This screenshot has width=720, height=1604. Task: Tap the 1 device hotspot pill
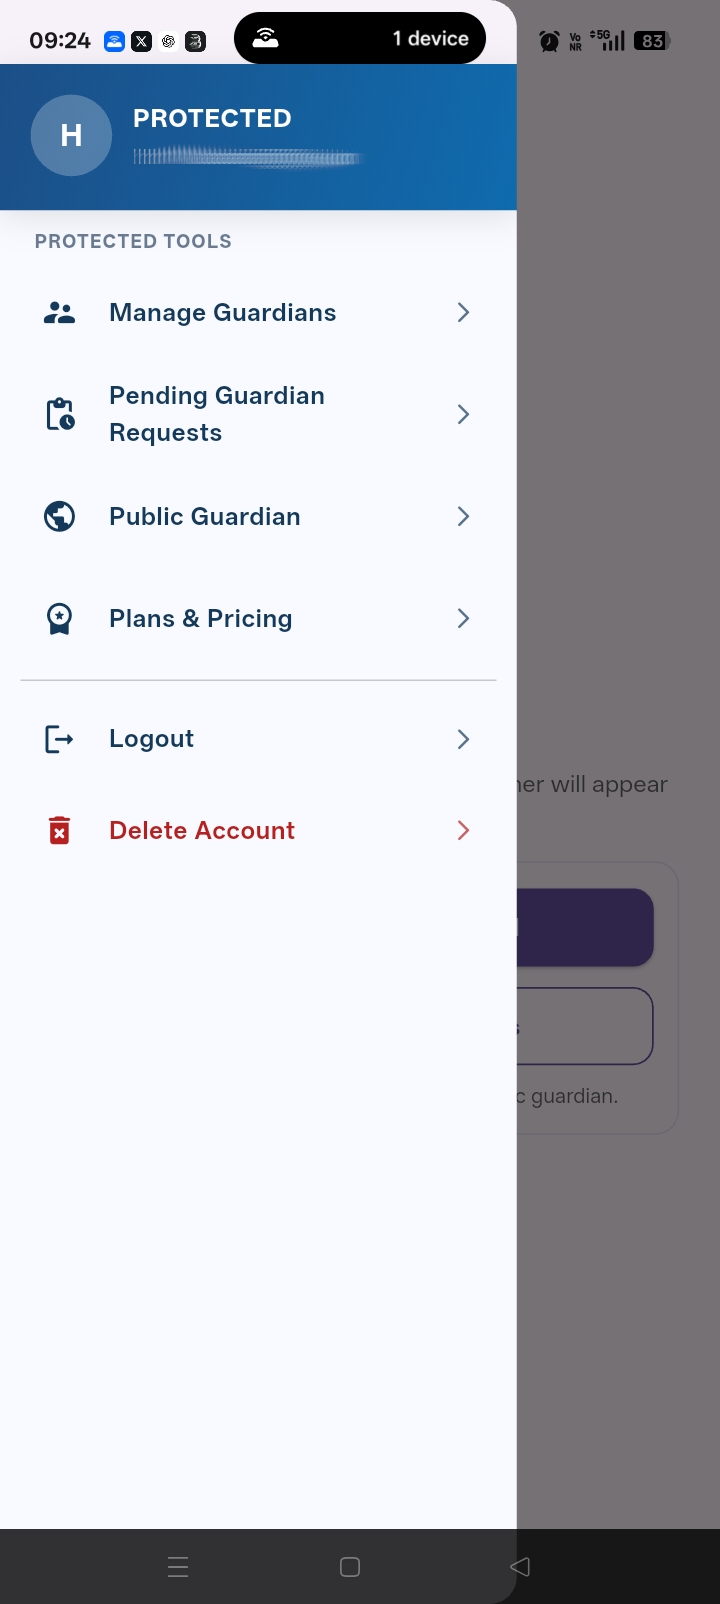(x=360, y=38)
